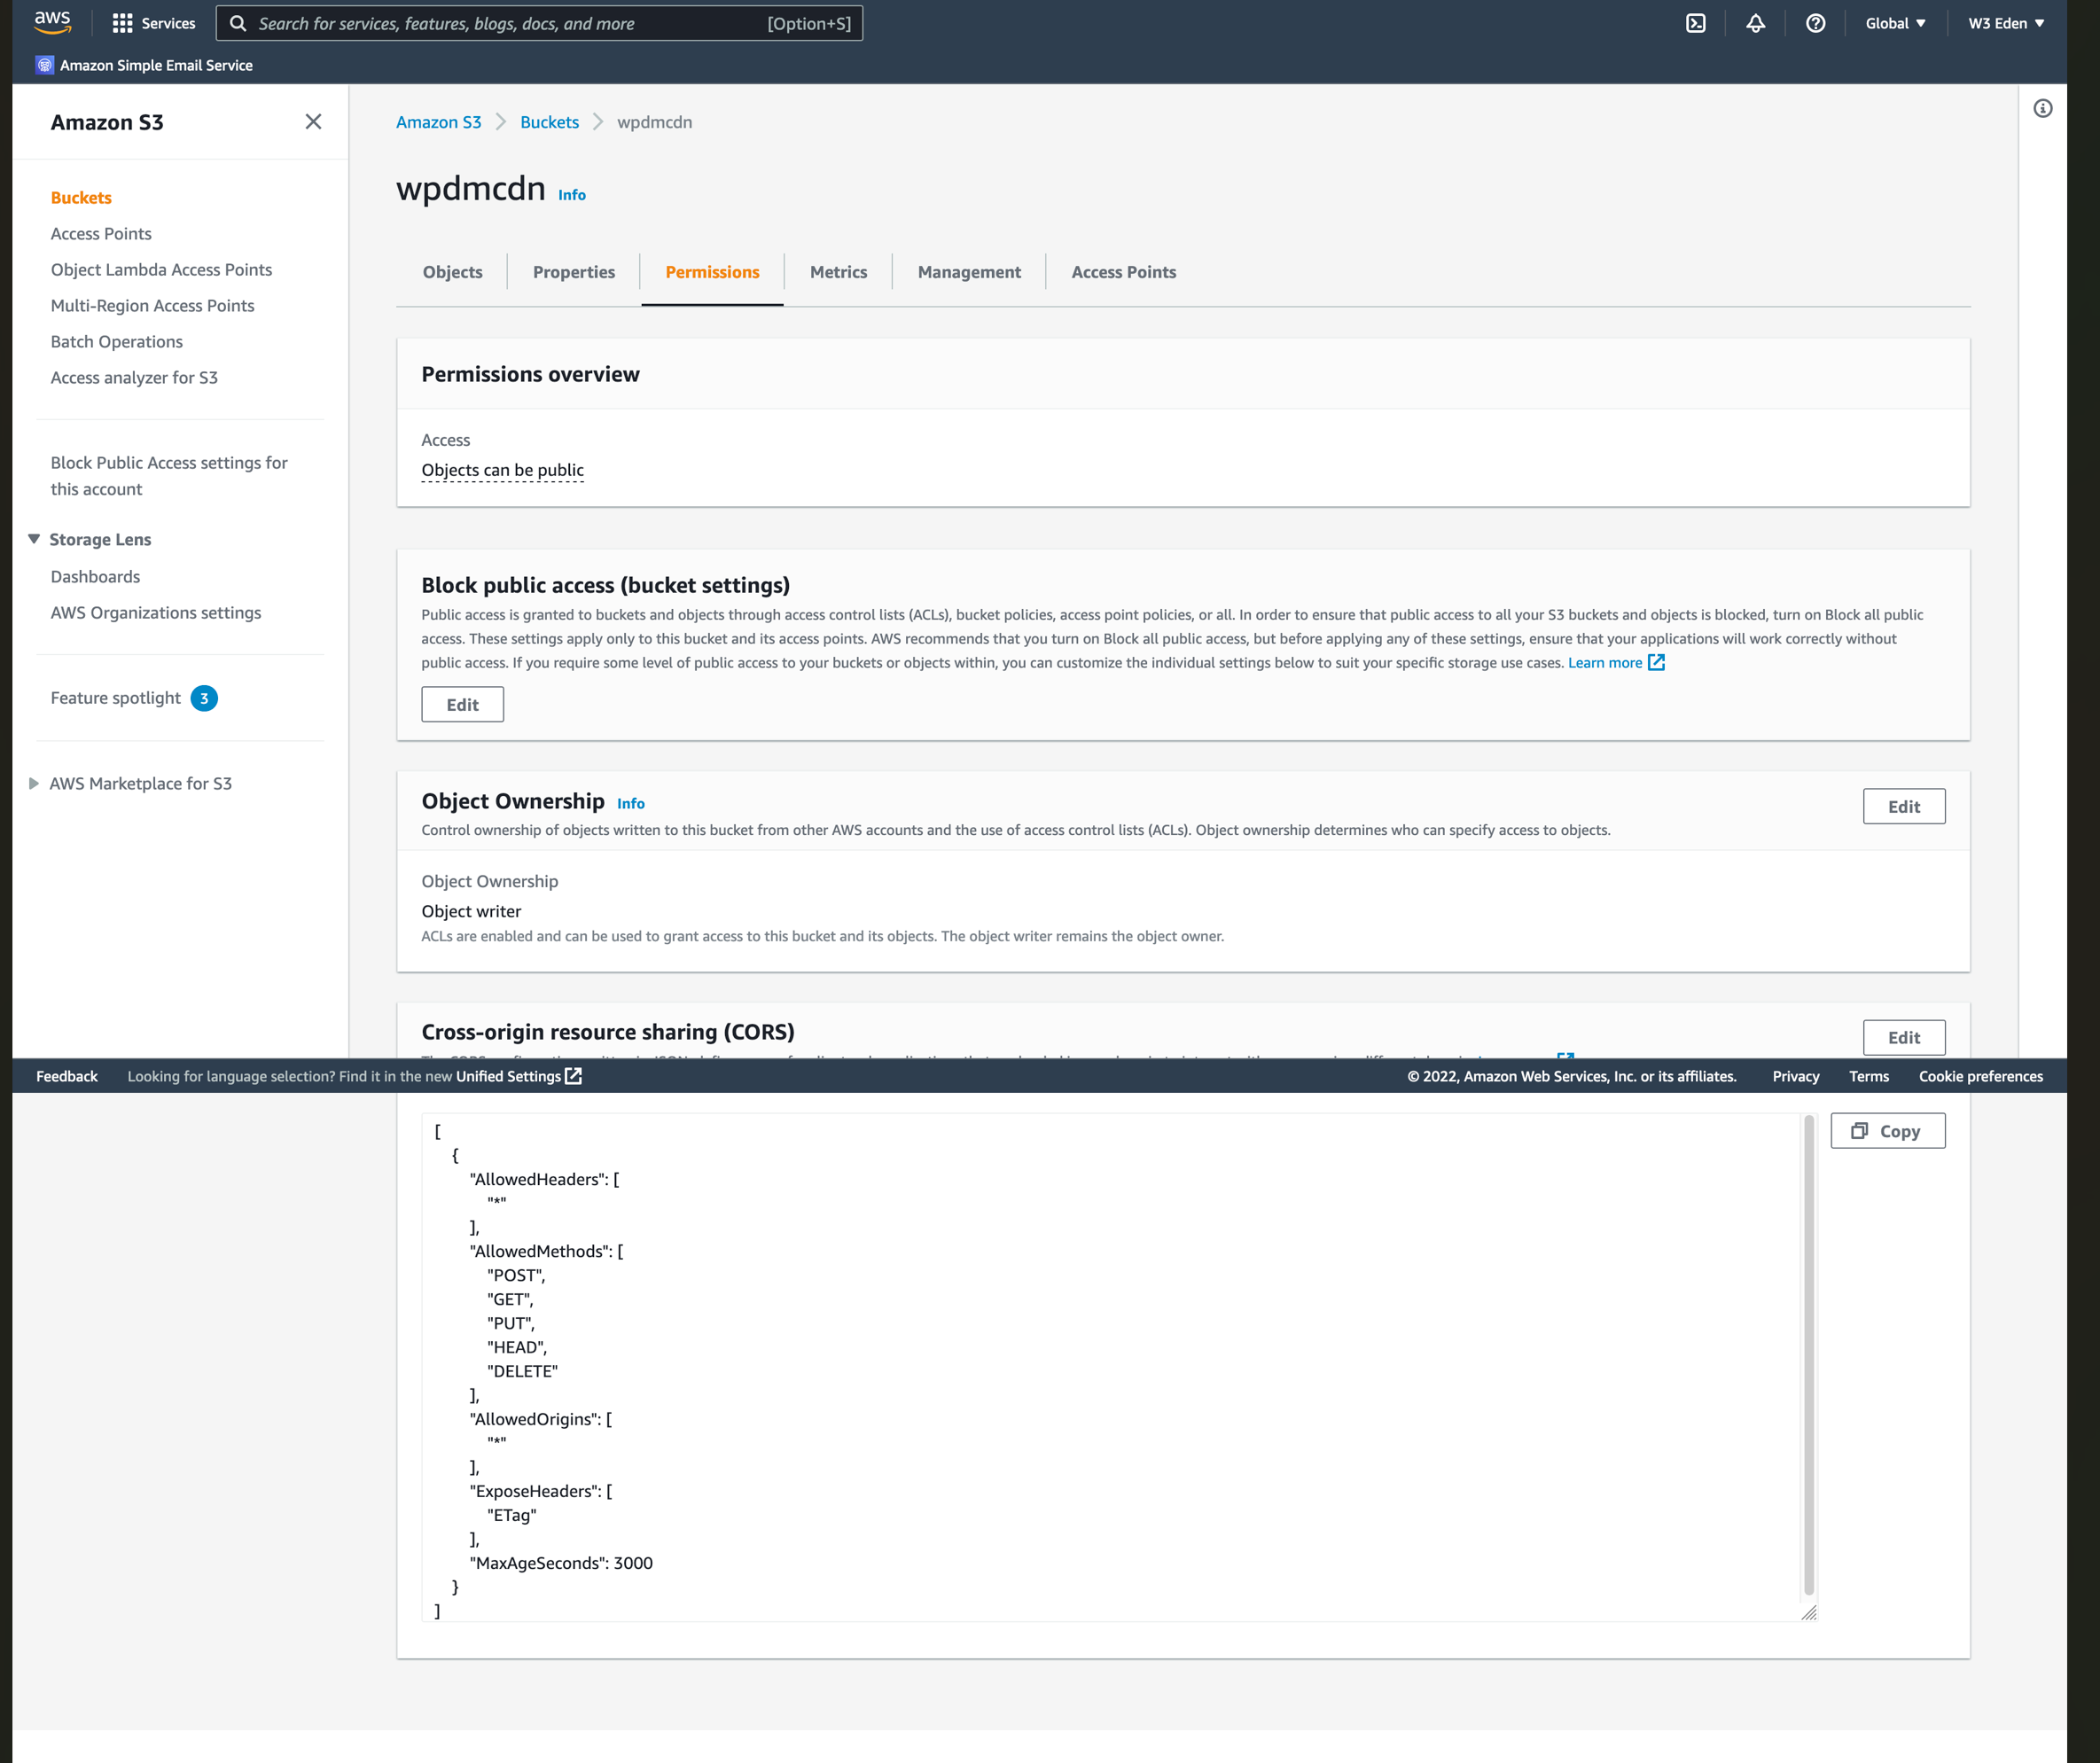Click inside the CORS JSON text area
The height and width of the screenshot is (1763, 2100).
pyautogui.click(x=1118, y=1367)
